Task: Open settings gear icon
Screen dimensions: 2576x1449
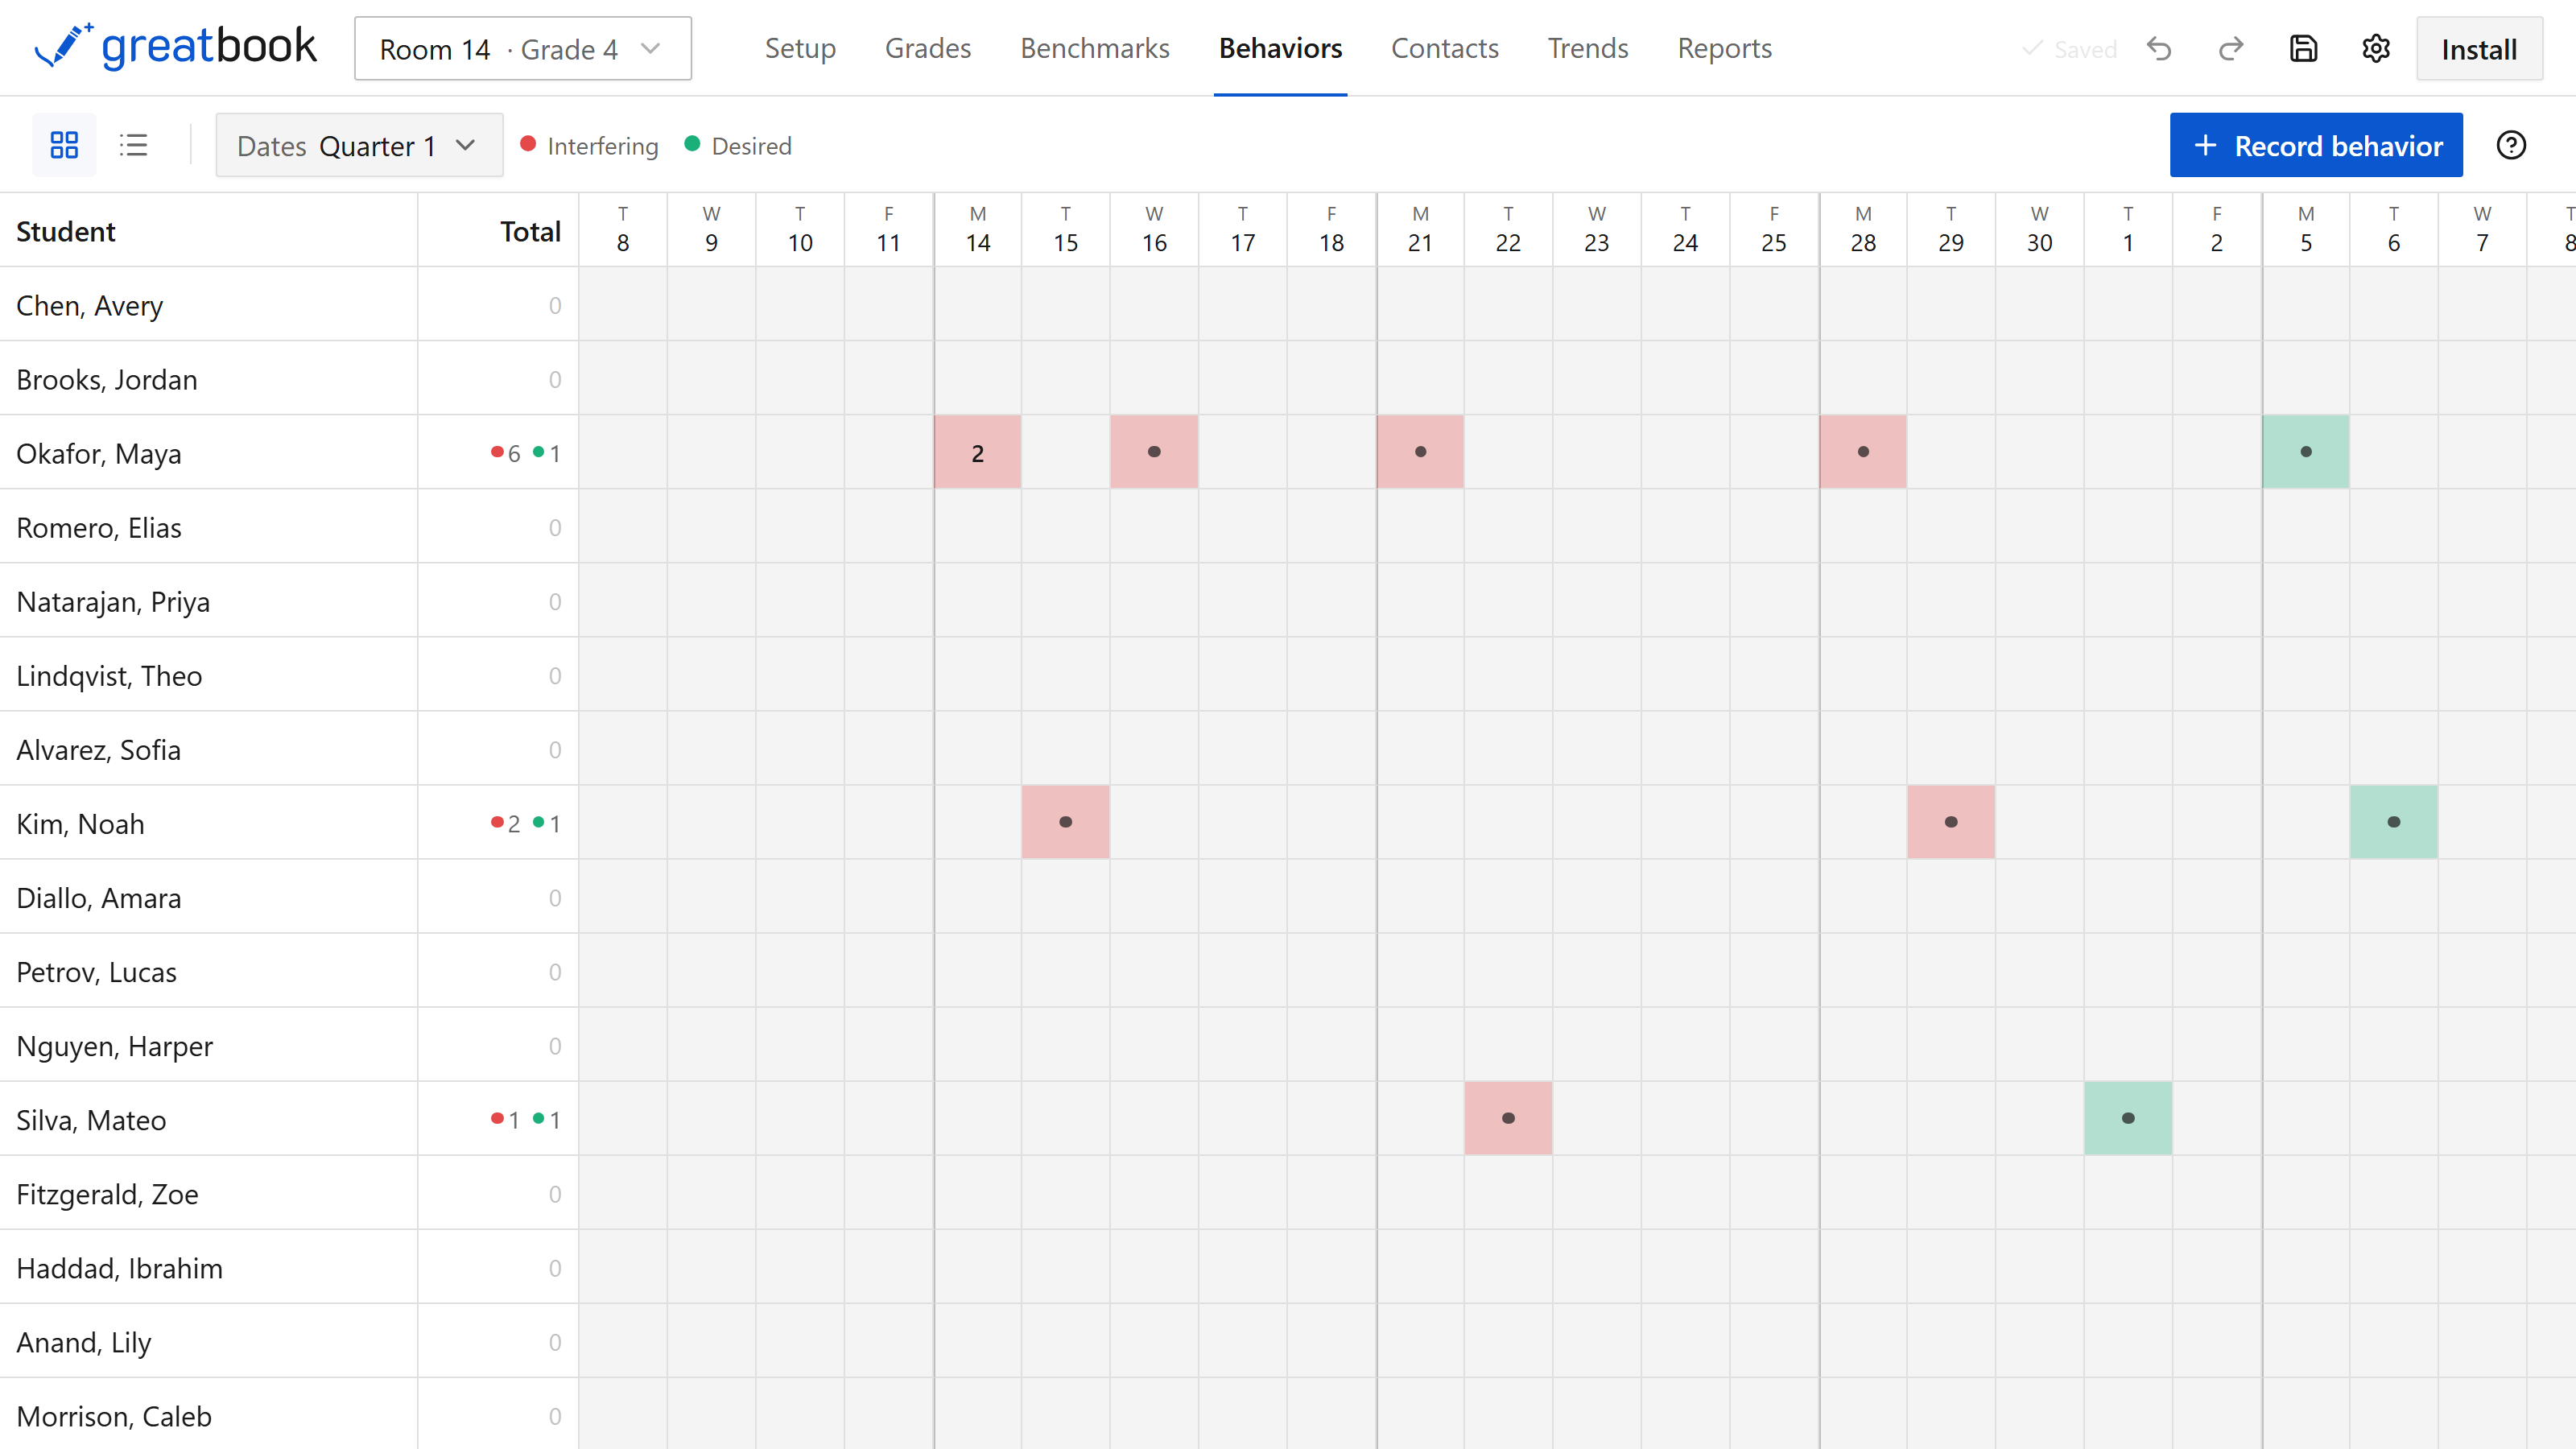Action: tap(2376, 49)
